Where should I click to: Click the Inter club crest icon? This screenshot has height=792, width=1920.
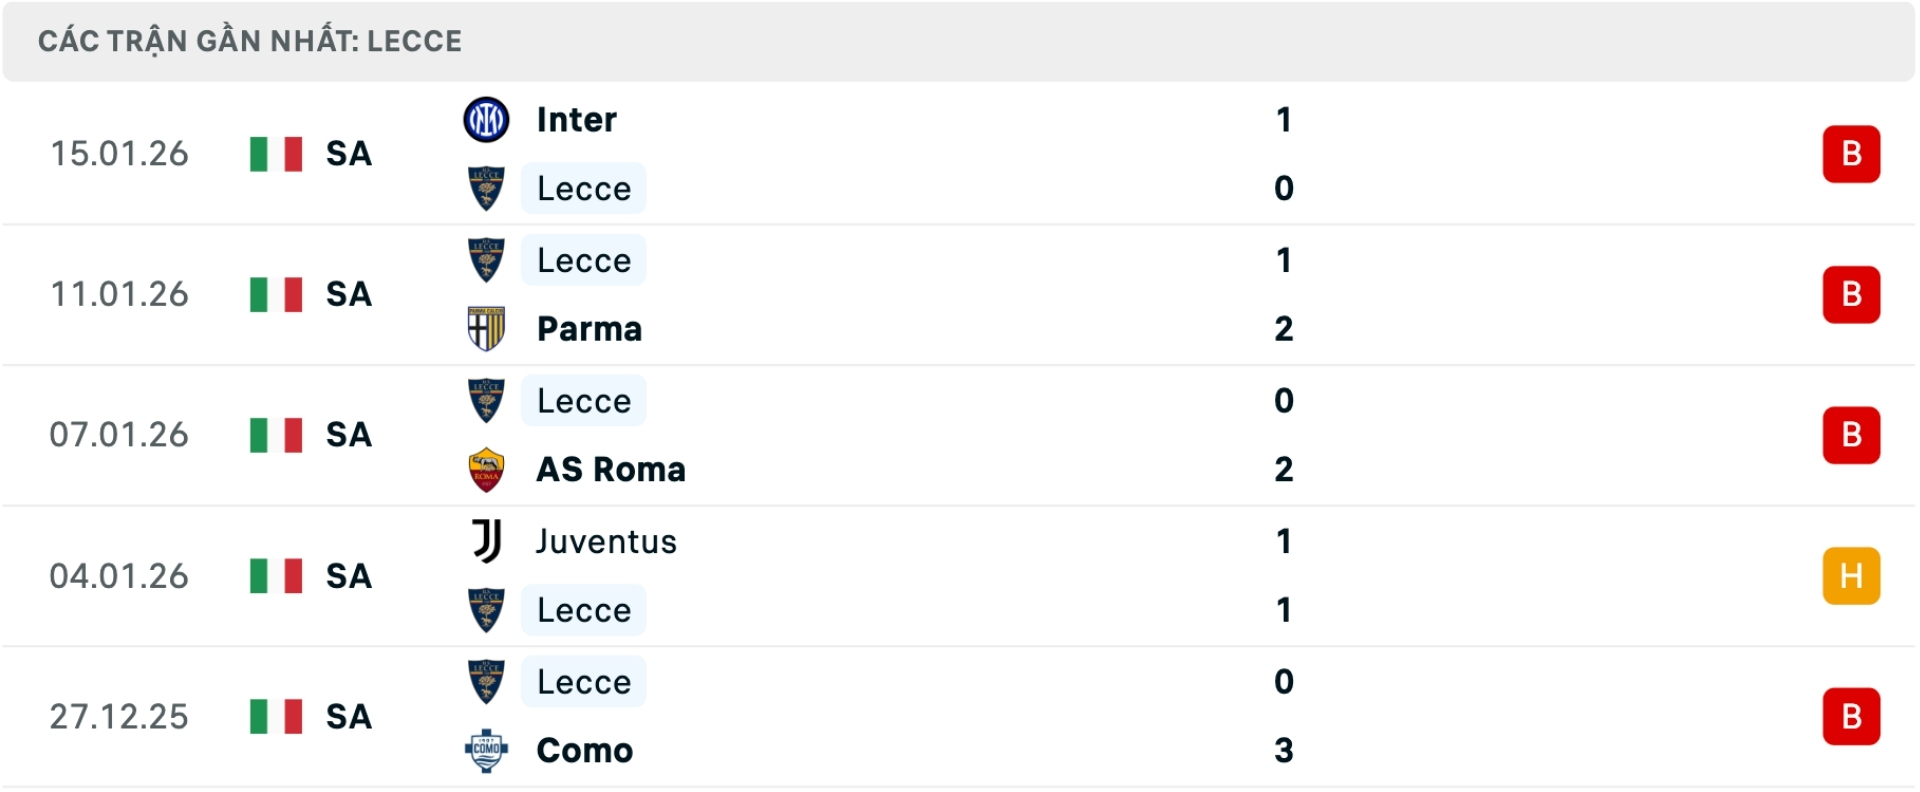click(487, 118)
